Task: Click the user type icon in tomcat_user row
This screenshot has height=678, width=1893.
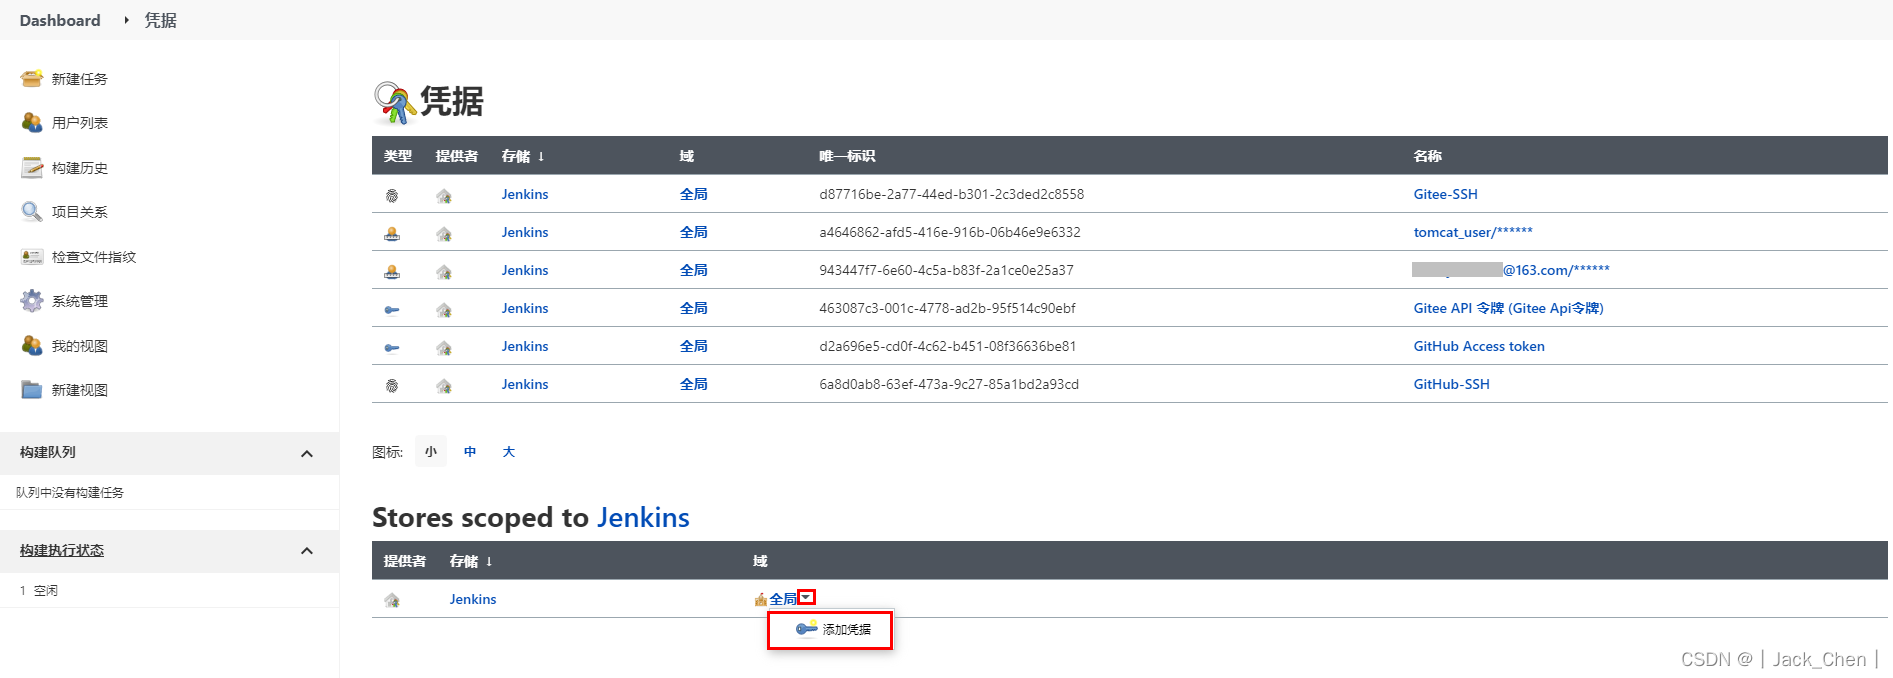Action: [x=392, y=234]
